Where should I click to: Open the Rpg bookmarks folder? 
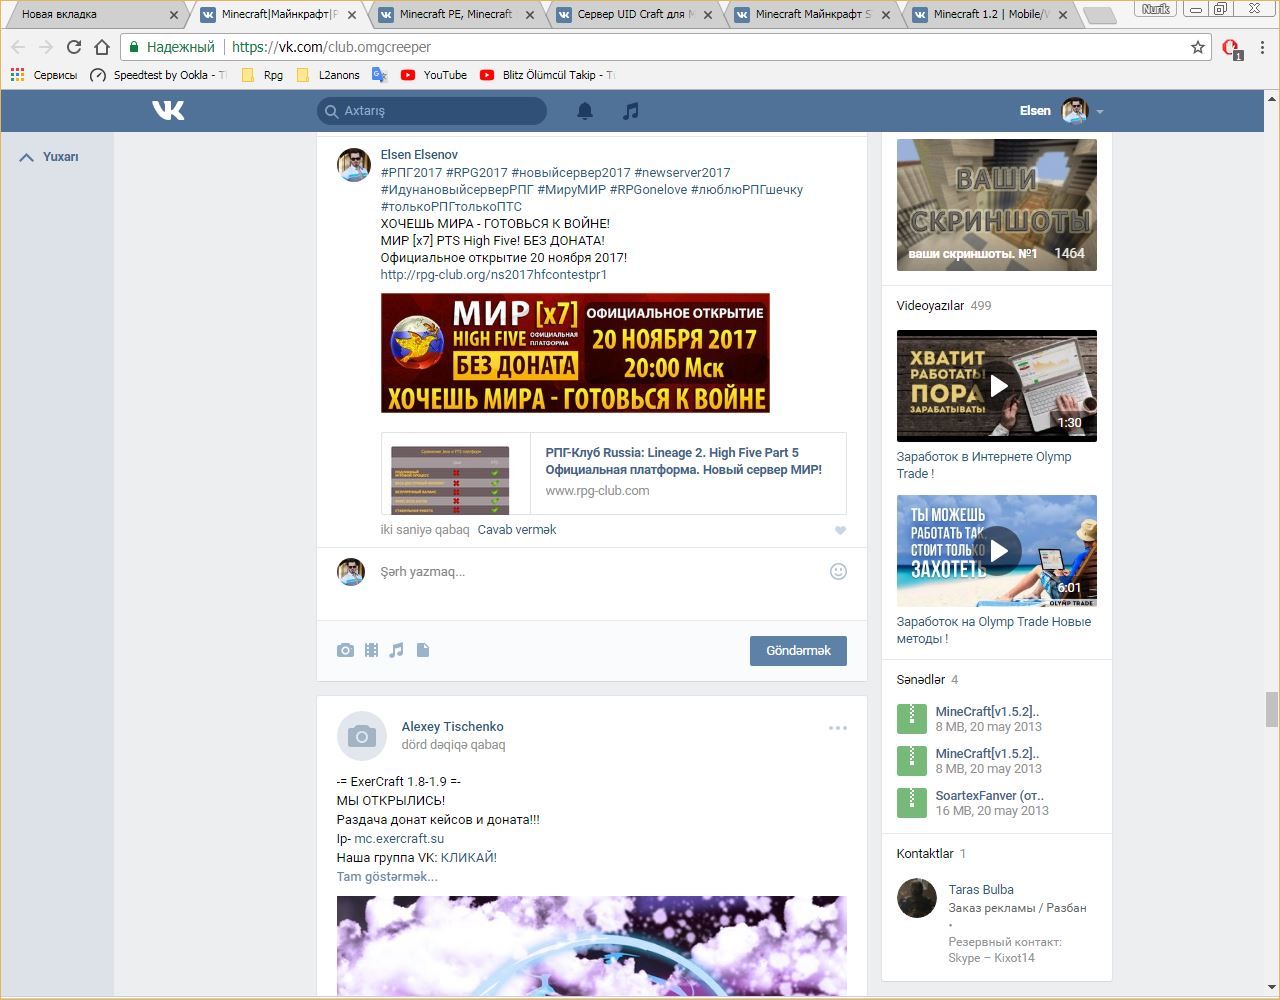pos(263,75)
